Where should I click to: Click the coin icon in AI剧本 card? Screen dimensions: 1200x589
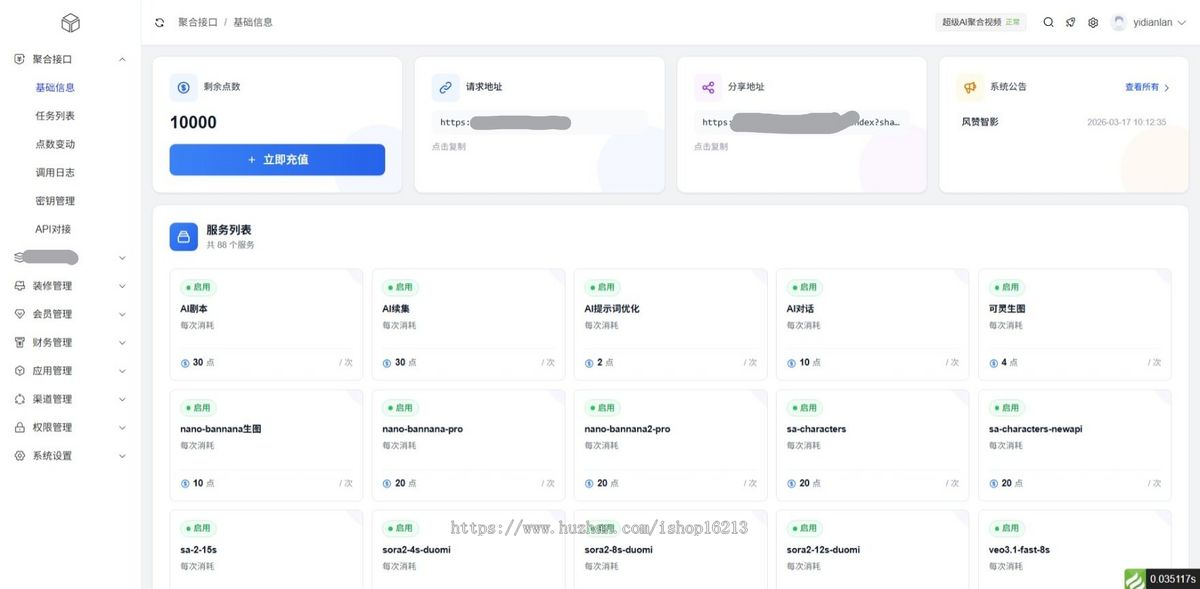coord(185,363)
